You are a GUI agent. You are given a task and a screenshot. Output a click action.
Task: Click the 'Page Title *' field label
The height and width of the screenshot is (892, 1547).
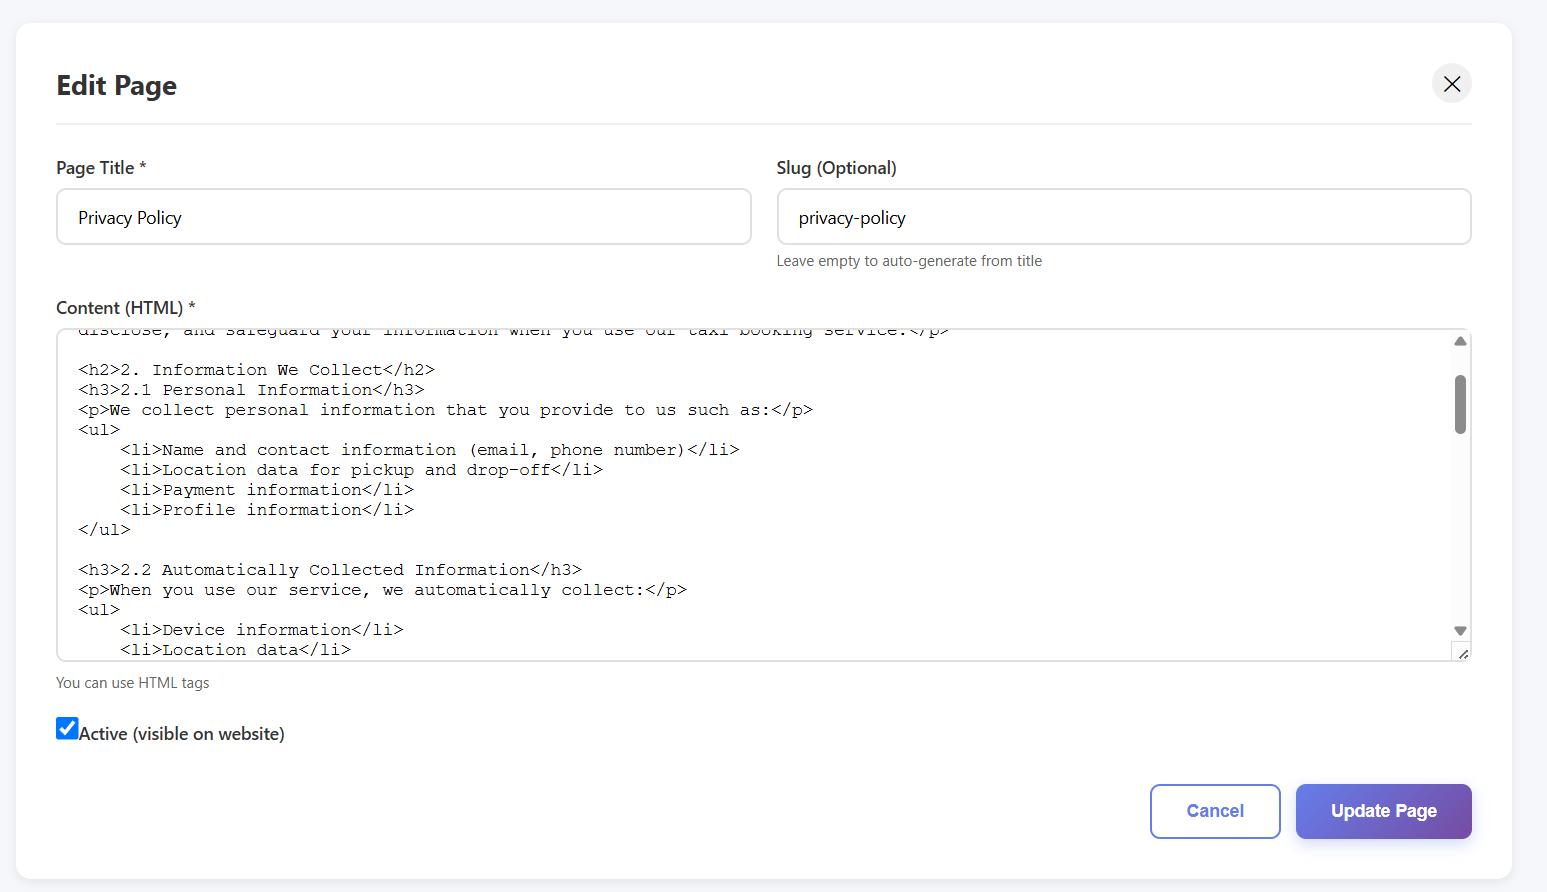coord(101,168)
